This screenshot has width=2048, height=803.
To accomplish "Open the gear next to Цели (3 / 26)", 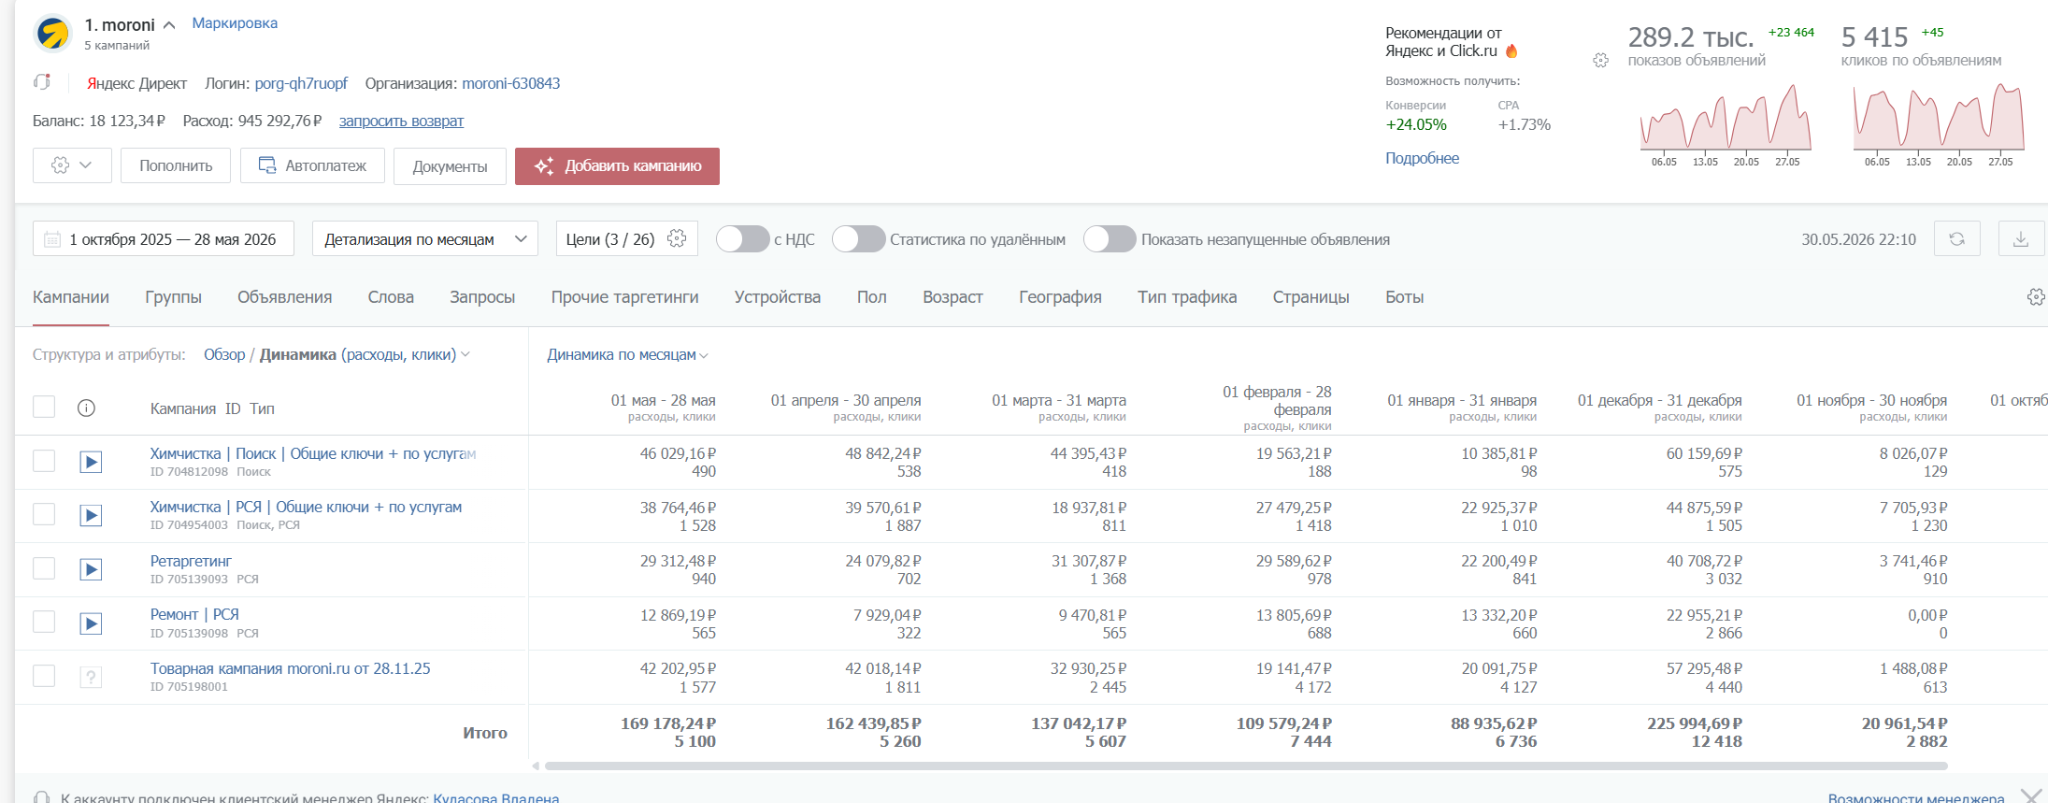I will click(677, 239).
